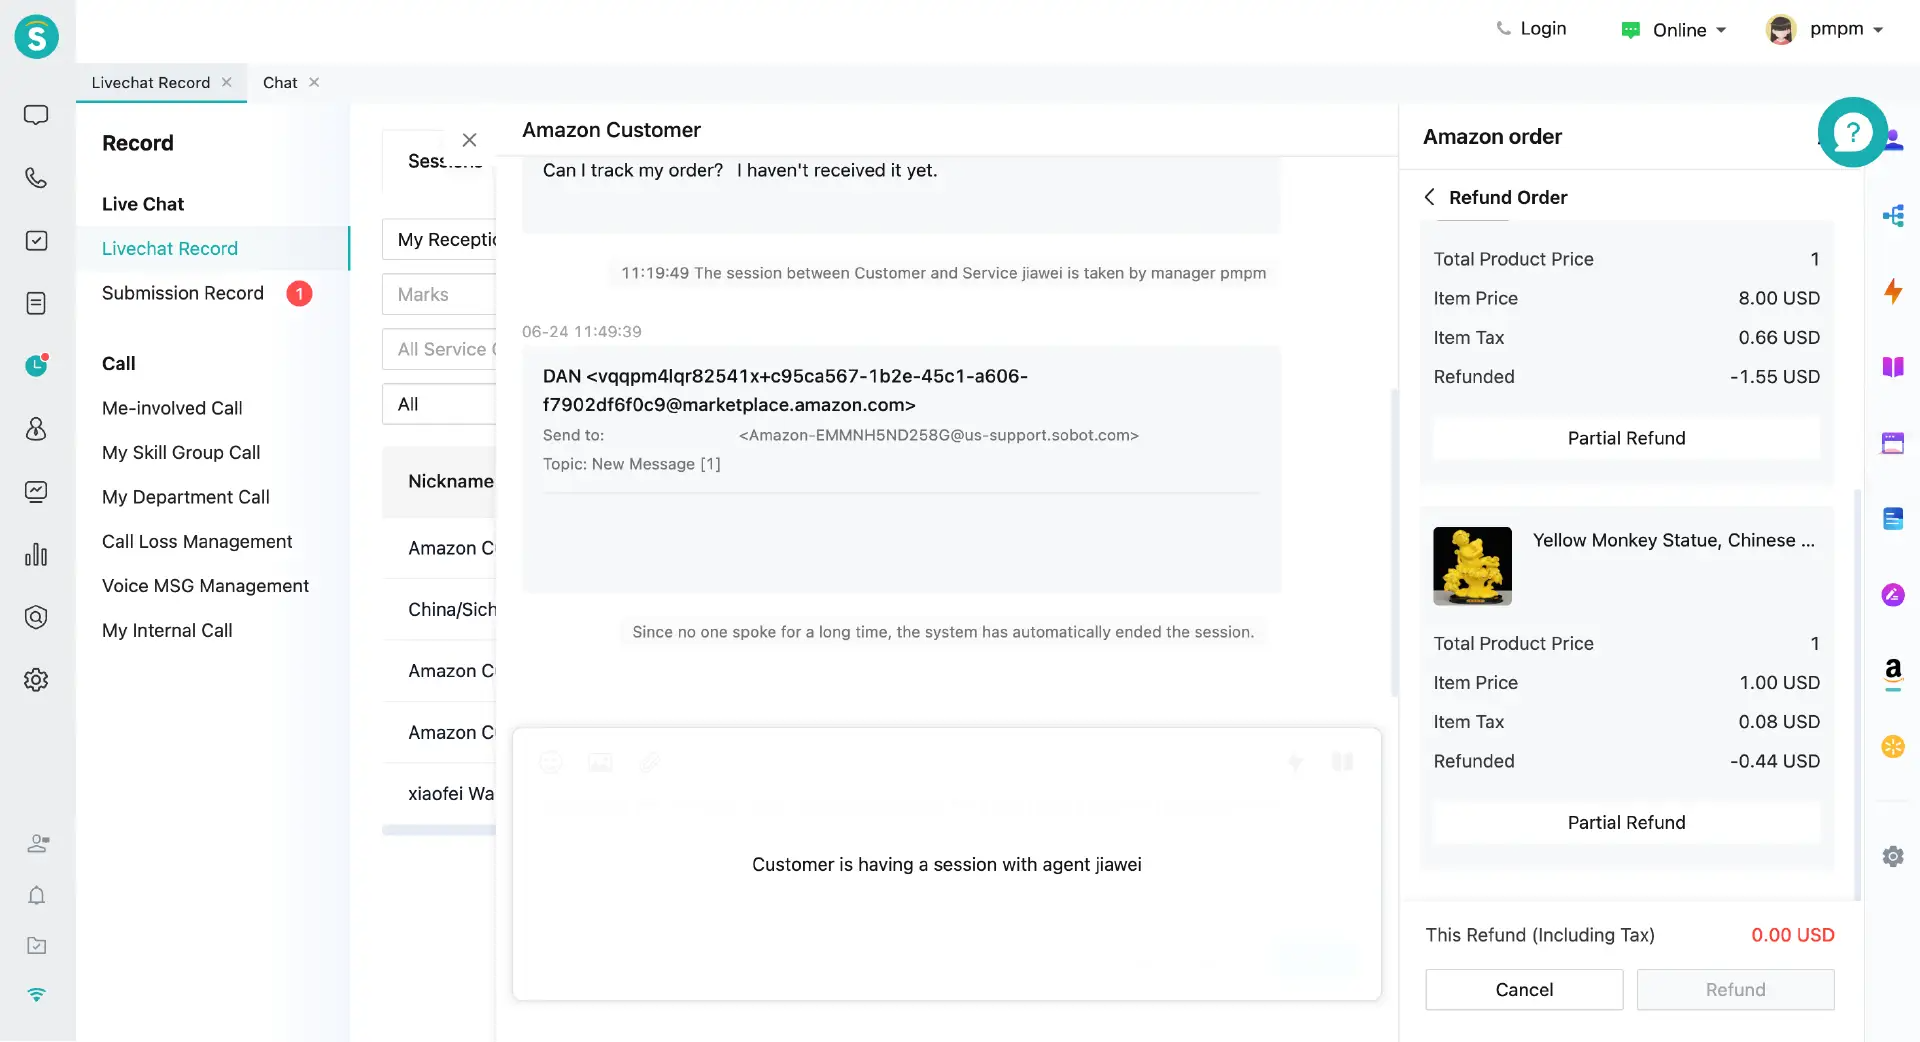This screenshot has width=1920, height=1042.
Task: Click the Refund button
Action: (1735, 989)
